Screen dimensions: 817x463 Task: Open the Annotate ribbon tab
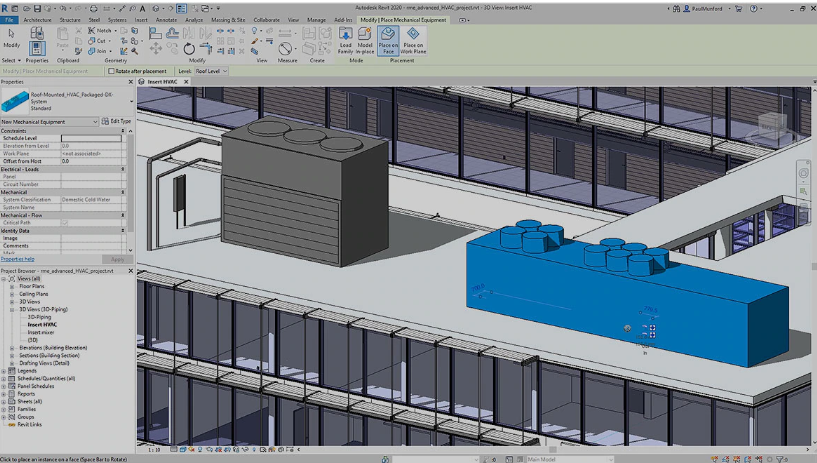pyautogui.click(x=165, y=19)
